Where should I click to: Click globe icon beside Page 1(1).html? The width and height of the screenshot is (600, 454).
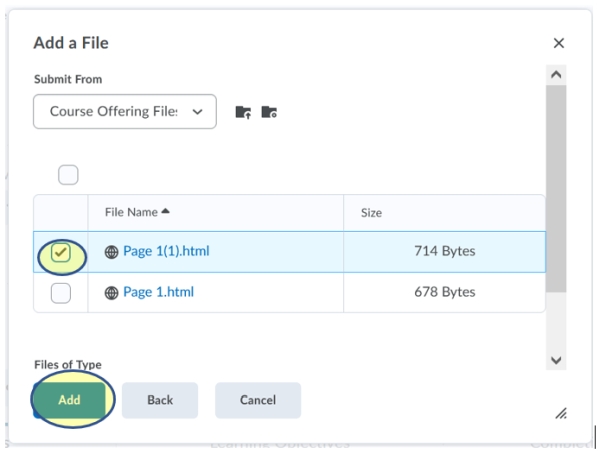tap(111, 252)
